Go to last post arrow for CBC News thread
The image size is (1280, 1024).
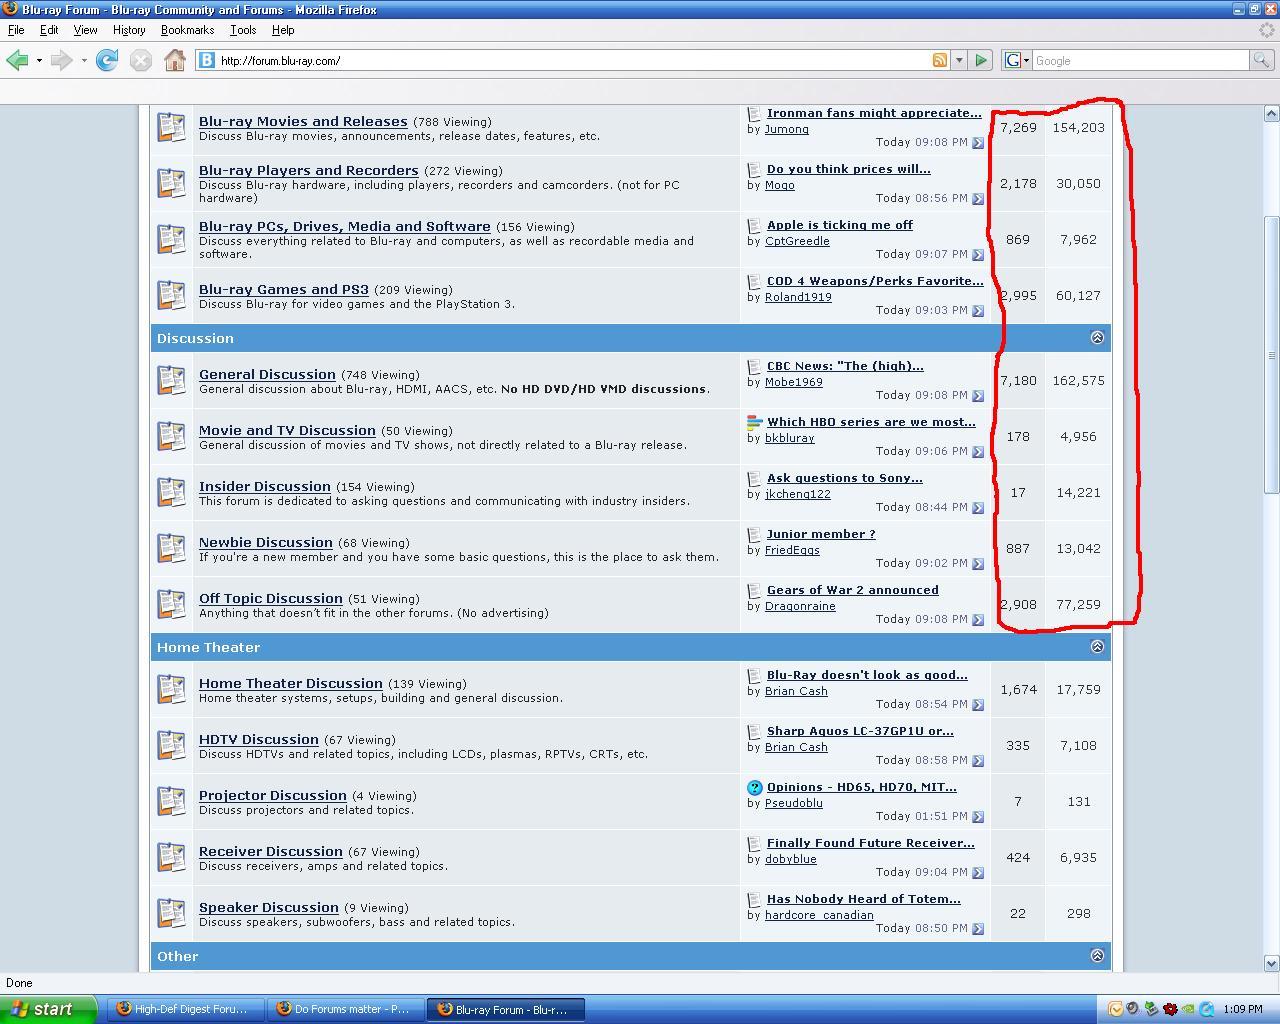978,395
